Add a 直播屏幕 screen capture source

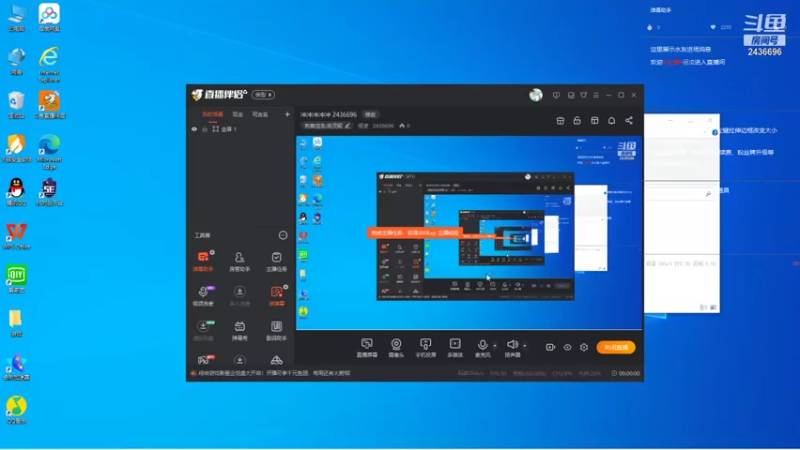pos(367,347)
